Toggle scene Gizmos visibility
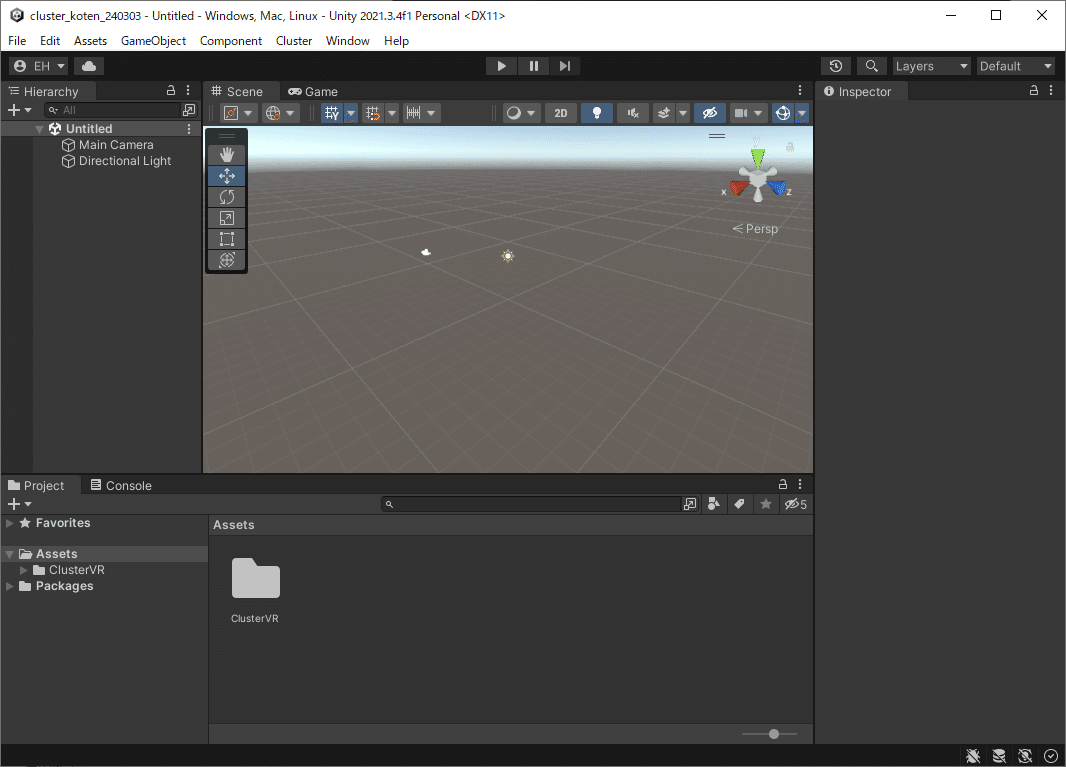 click(783, 113)
